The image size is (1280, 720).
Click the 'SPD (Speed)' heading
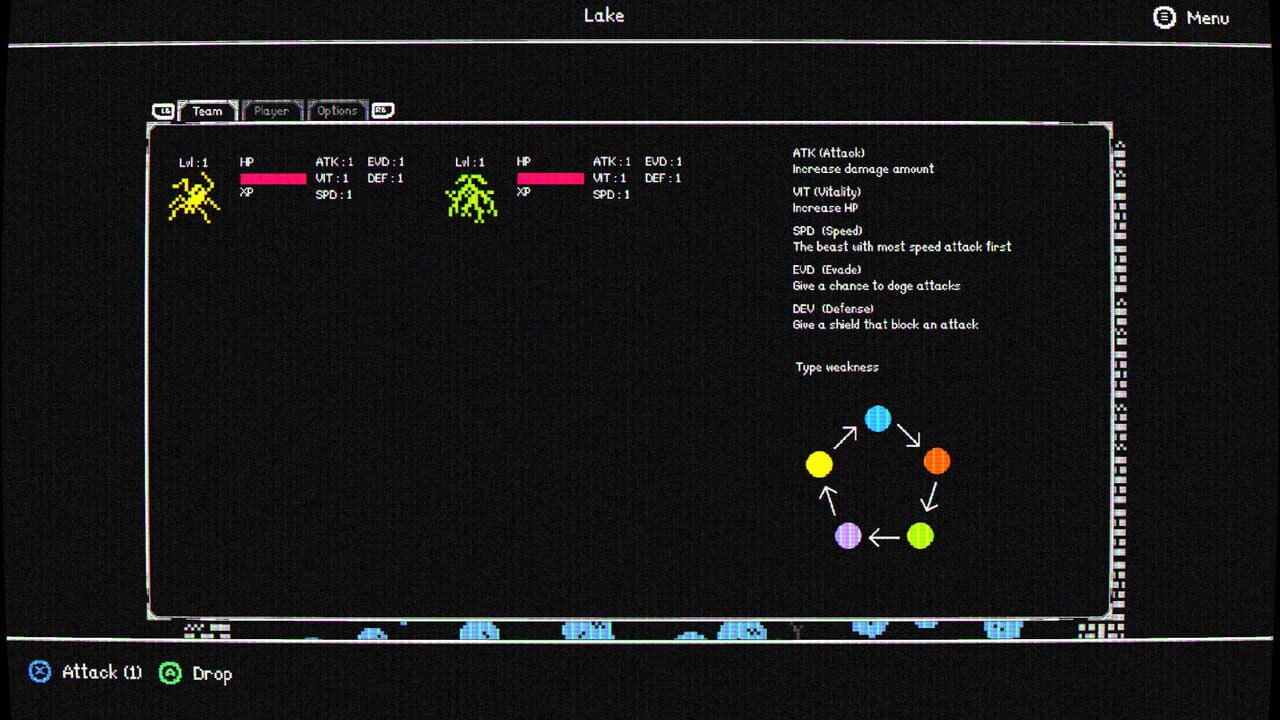(x=827, y=231)
